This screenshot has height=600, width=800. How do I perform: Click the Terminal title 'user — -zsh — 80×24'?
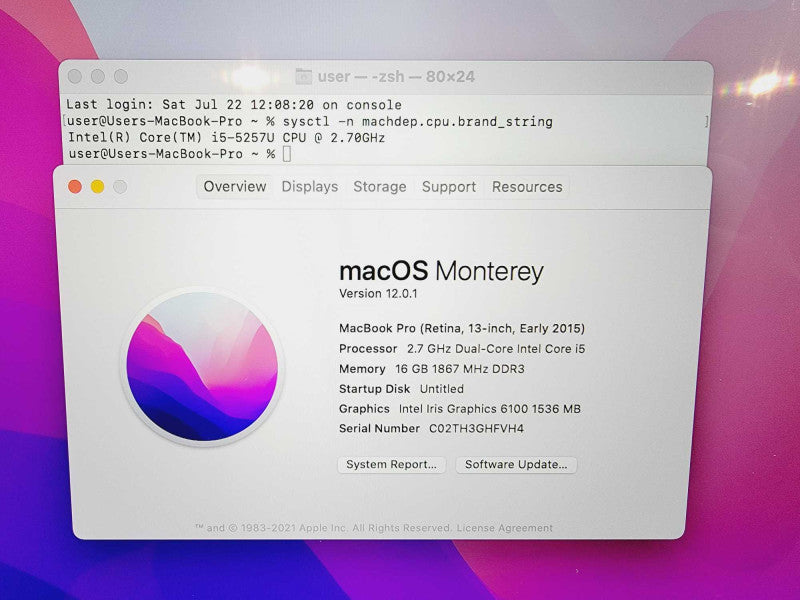pos(396,77)
